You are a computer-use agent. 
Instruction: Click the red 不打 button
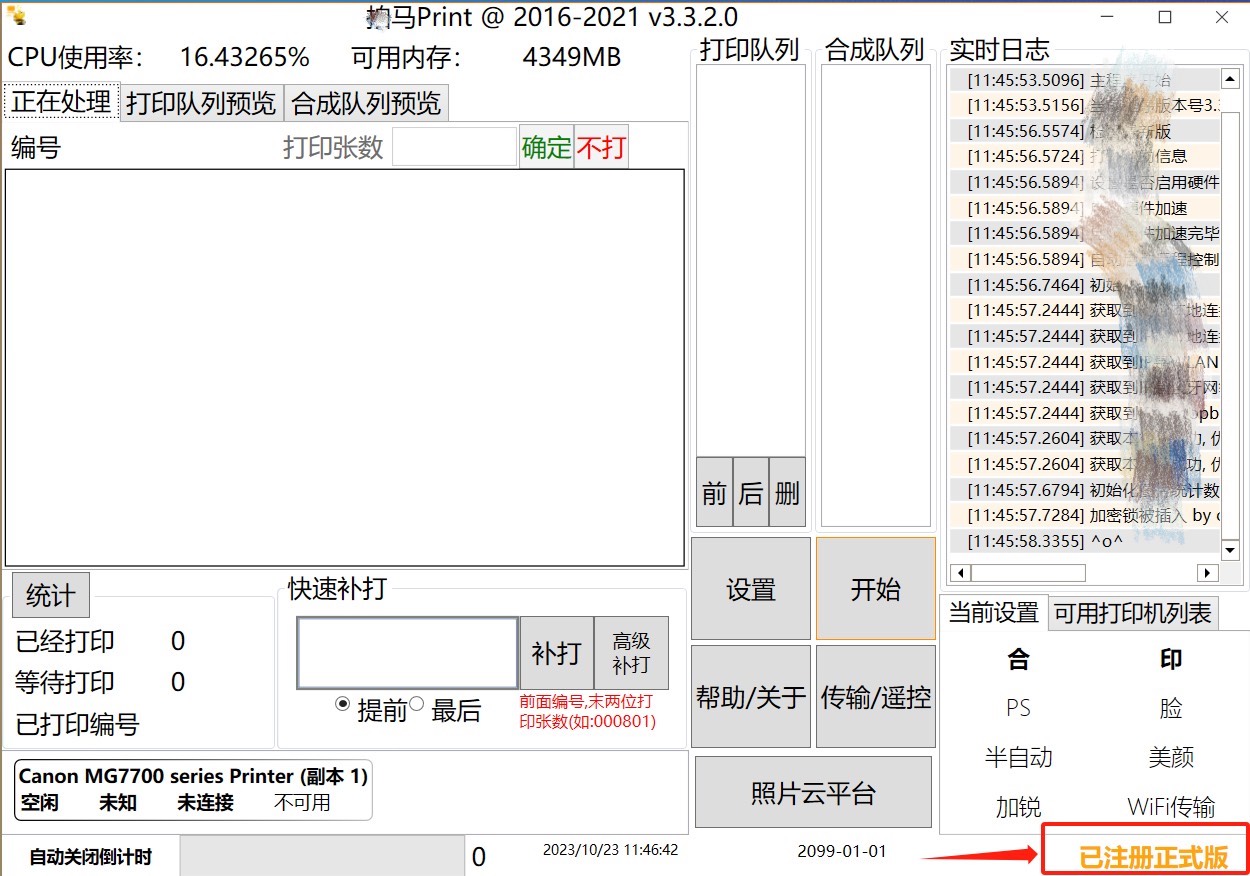[601, 148]
